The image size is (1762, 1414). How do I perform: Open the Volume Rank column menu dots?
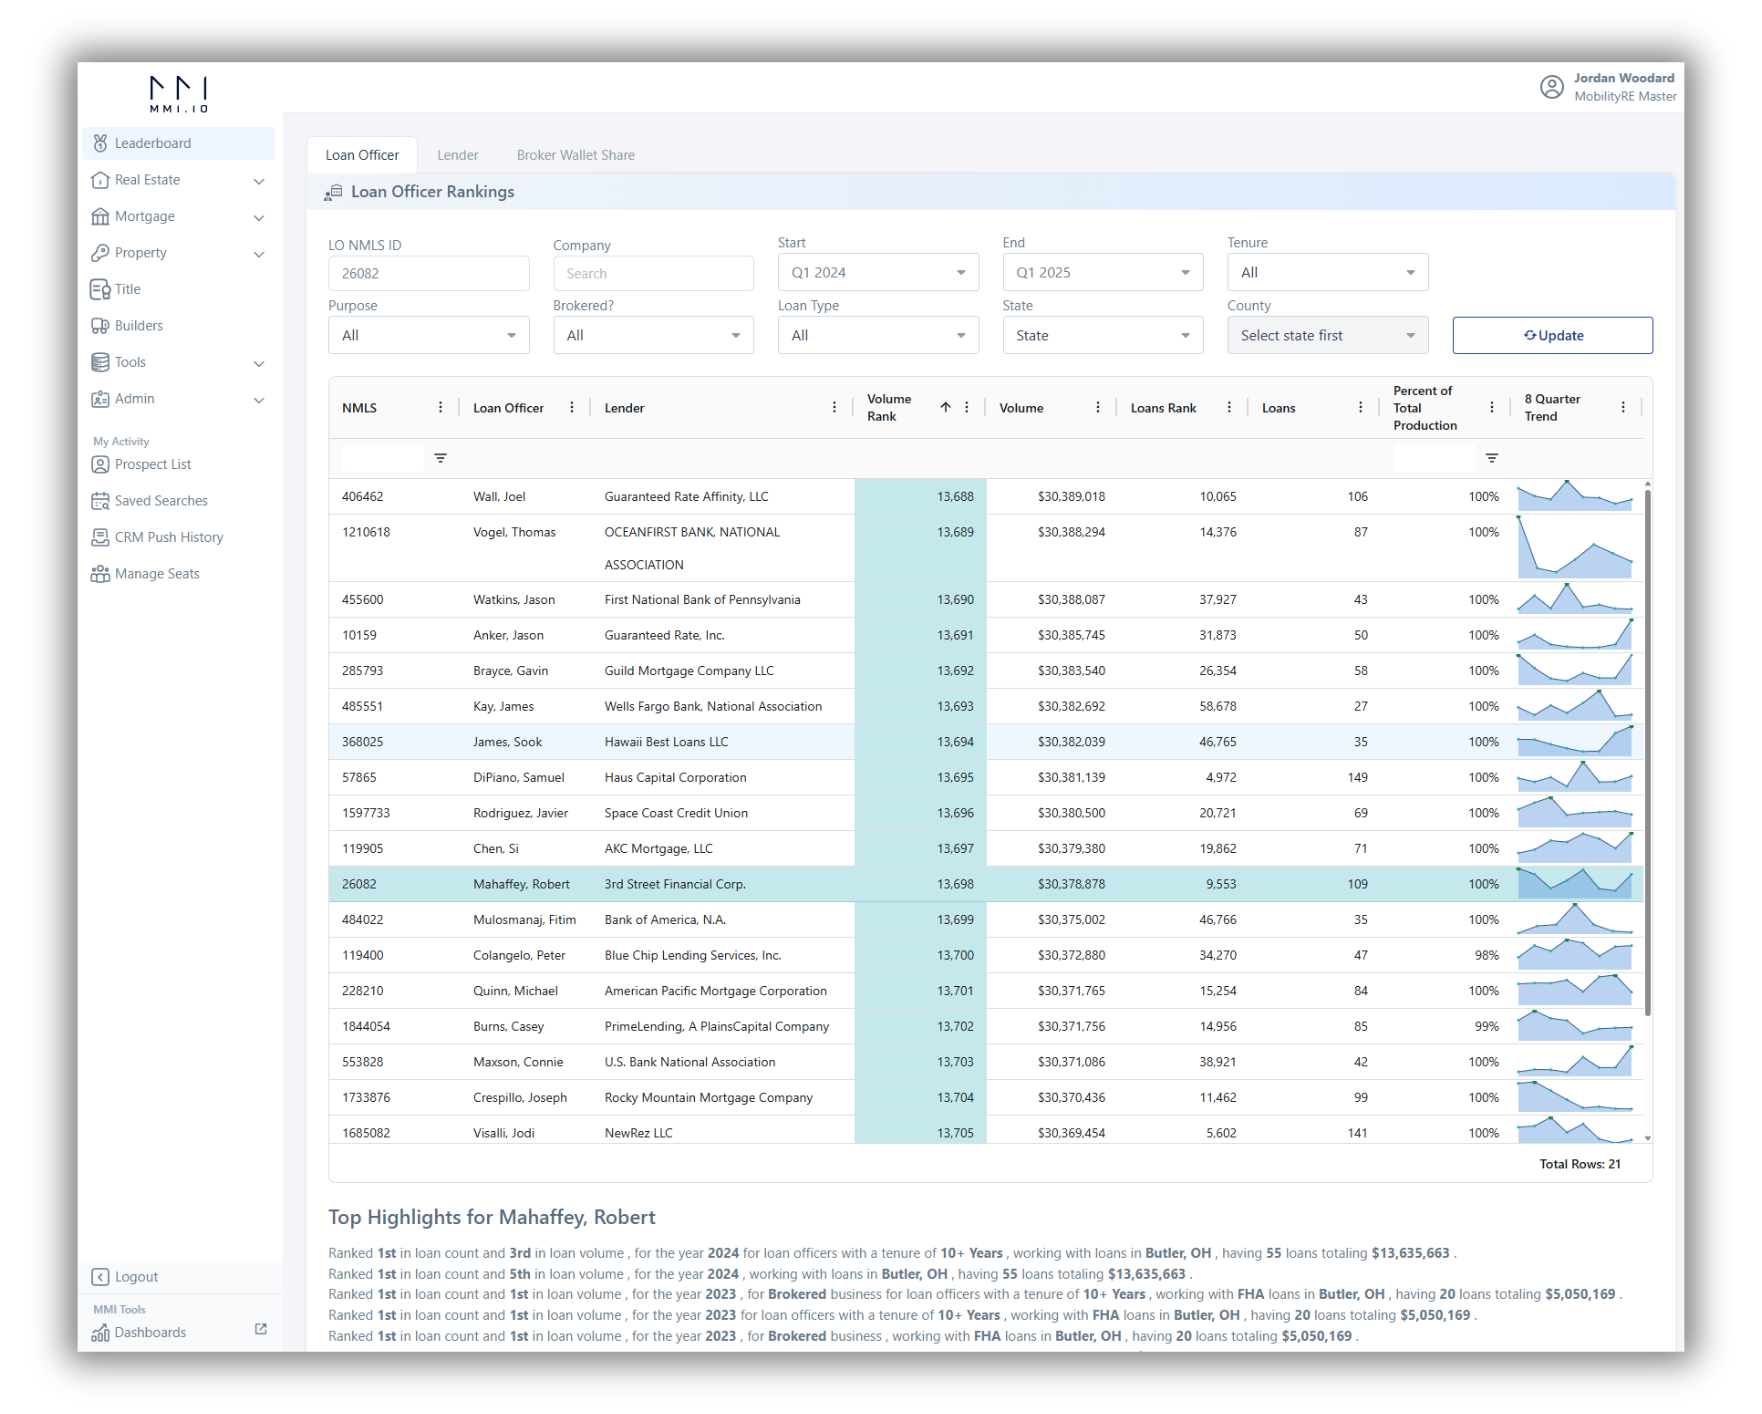pos(966,407)
